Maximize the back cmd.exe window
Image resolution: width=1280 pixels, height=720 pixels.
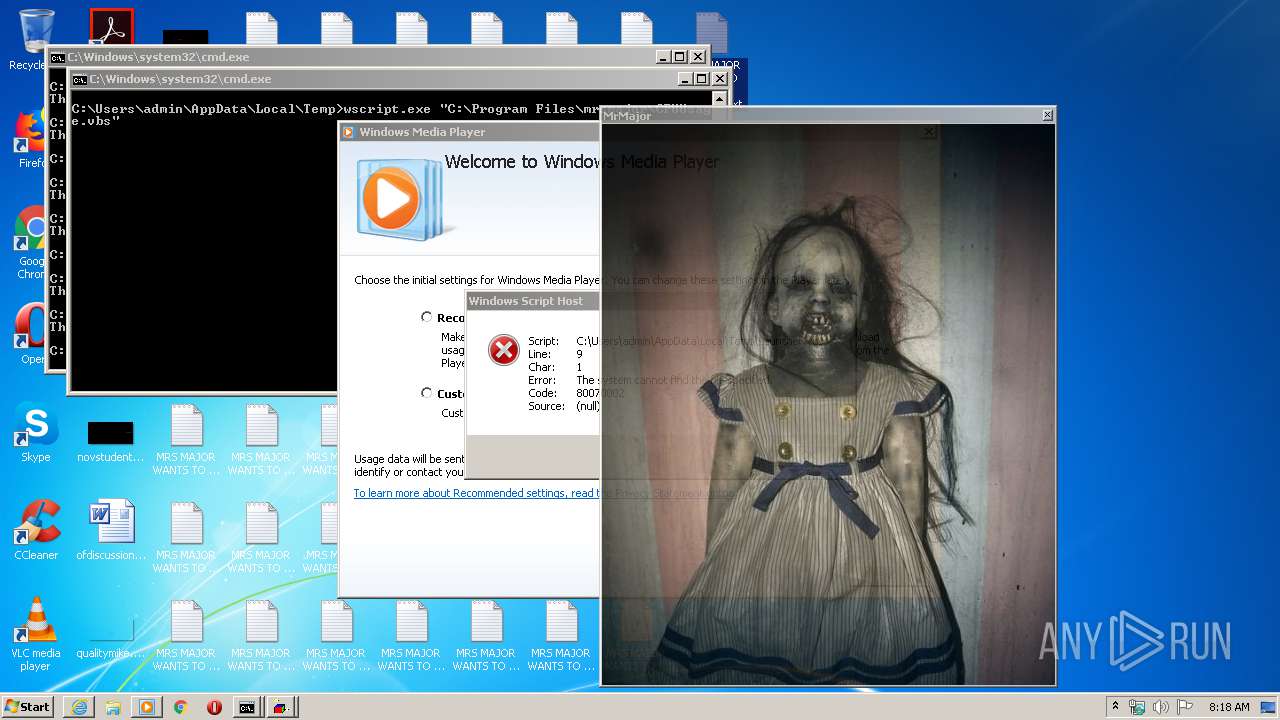tap(680, 57)
